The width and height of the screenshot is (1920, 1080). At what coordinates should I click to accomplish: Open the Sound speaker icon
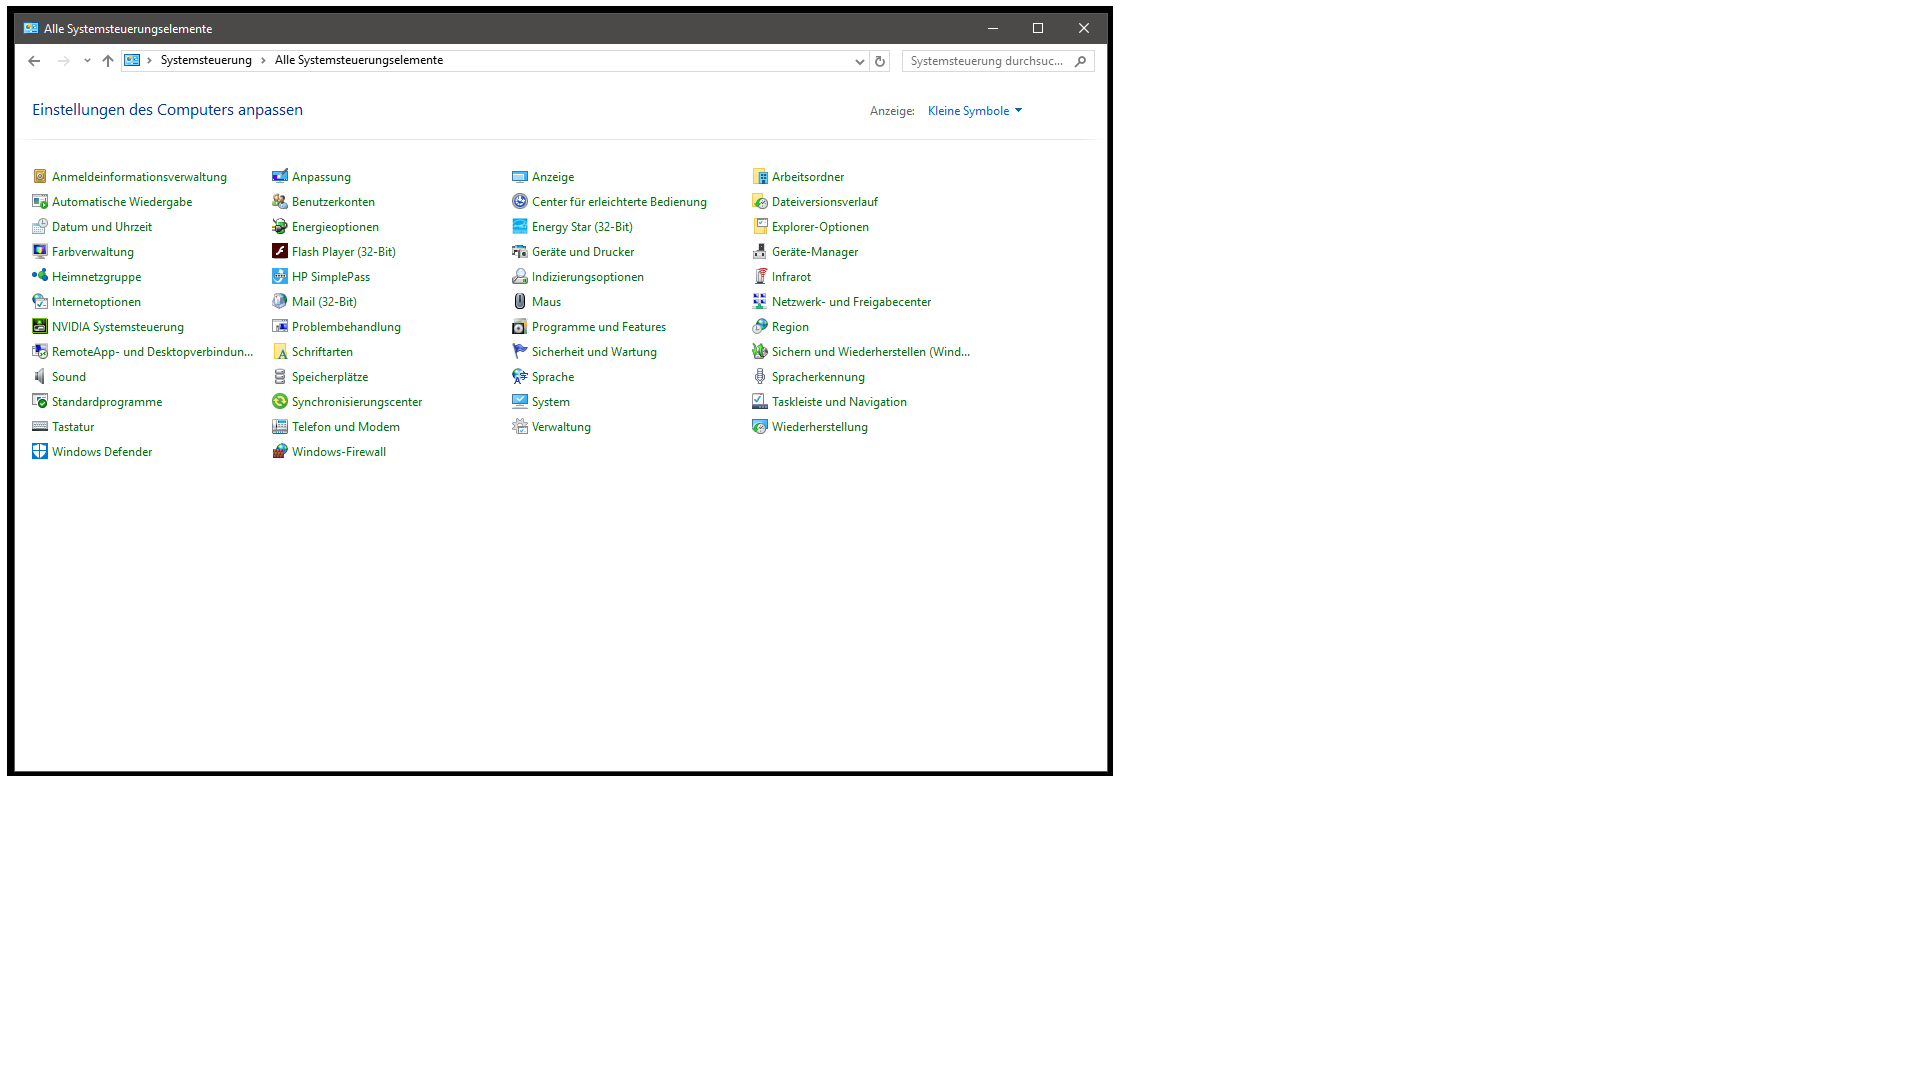click(40, 376)
